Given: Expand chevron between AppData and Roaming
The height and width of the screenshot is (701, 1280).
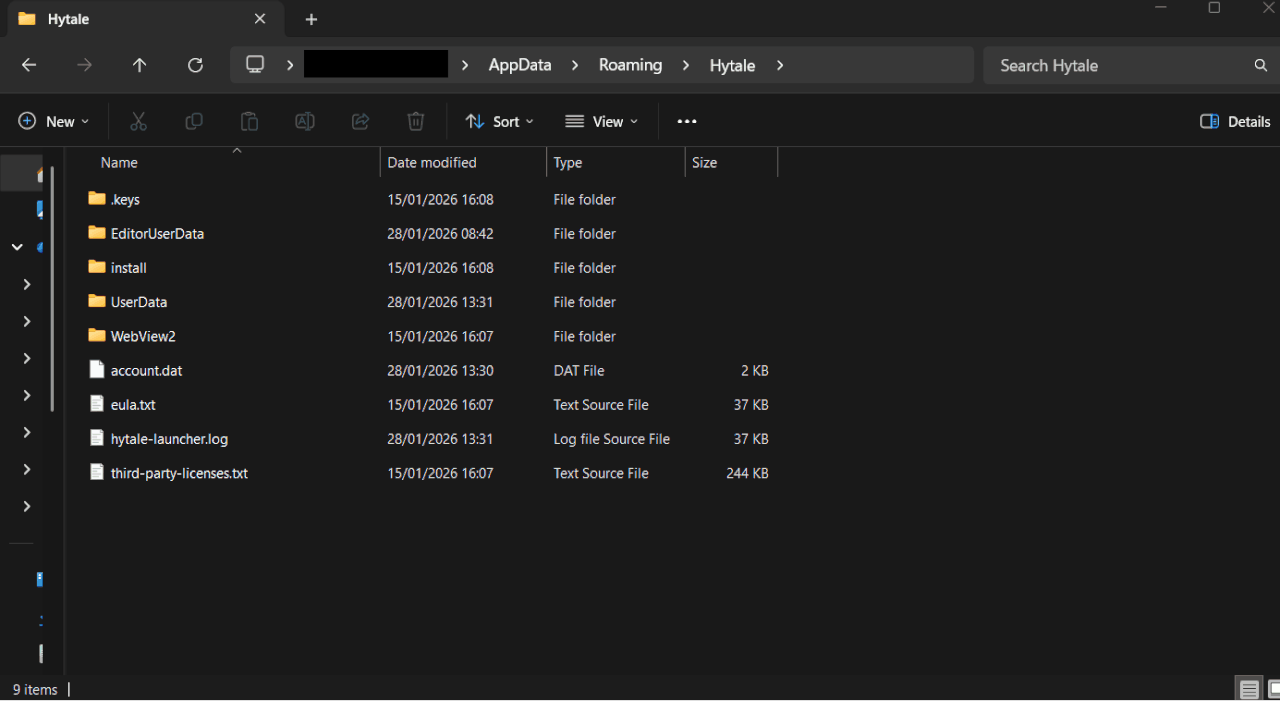Looking at the screenshot, I should point(575,65).
